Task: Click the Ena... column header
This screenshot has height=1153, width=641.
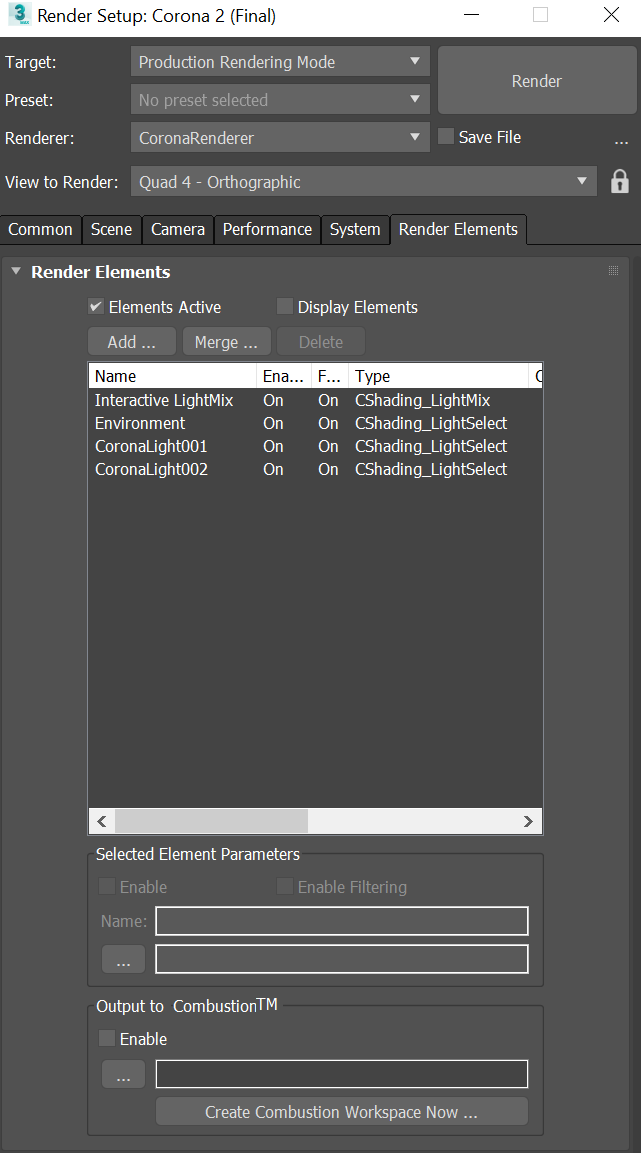Action: pyautogui.click(x=284, y=376)
